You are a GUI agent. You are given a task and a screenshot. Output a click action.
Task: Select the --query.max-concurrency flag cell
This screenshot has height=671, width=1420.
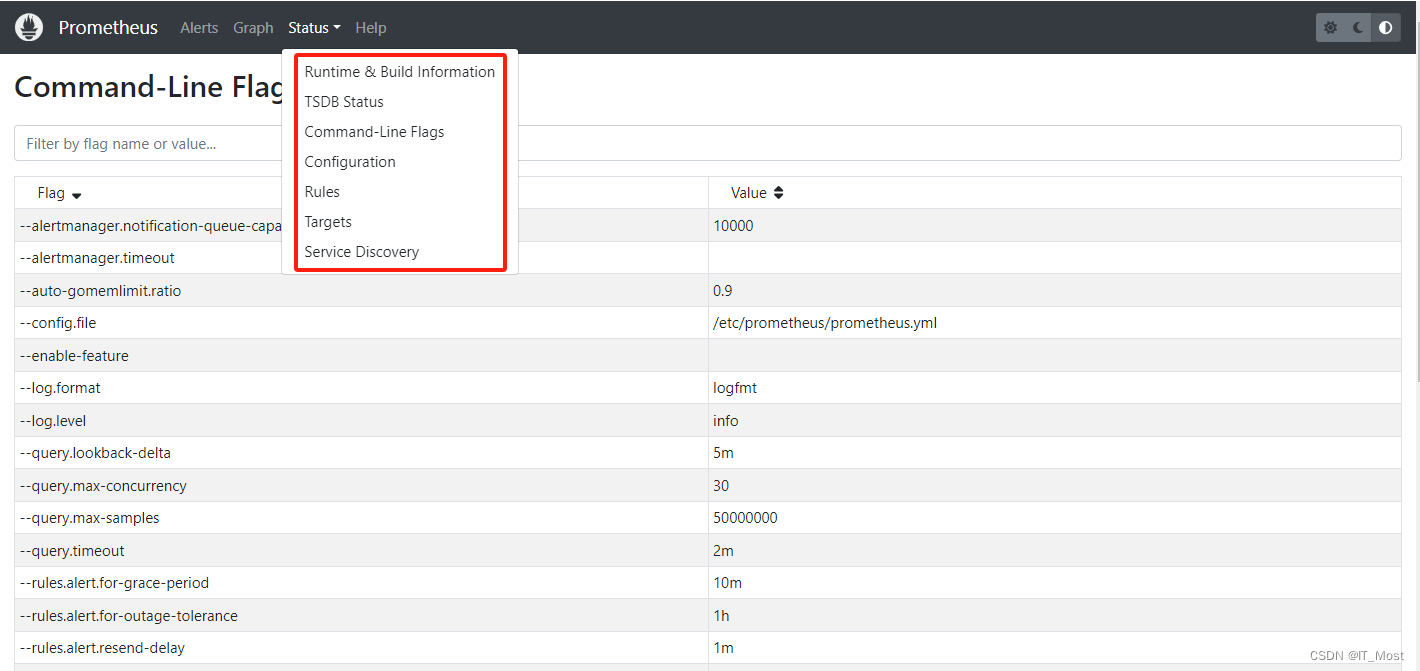(x=361, y=486)
